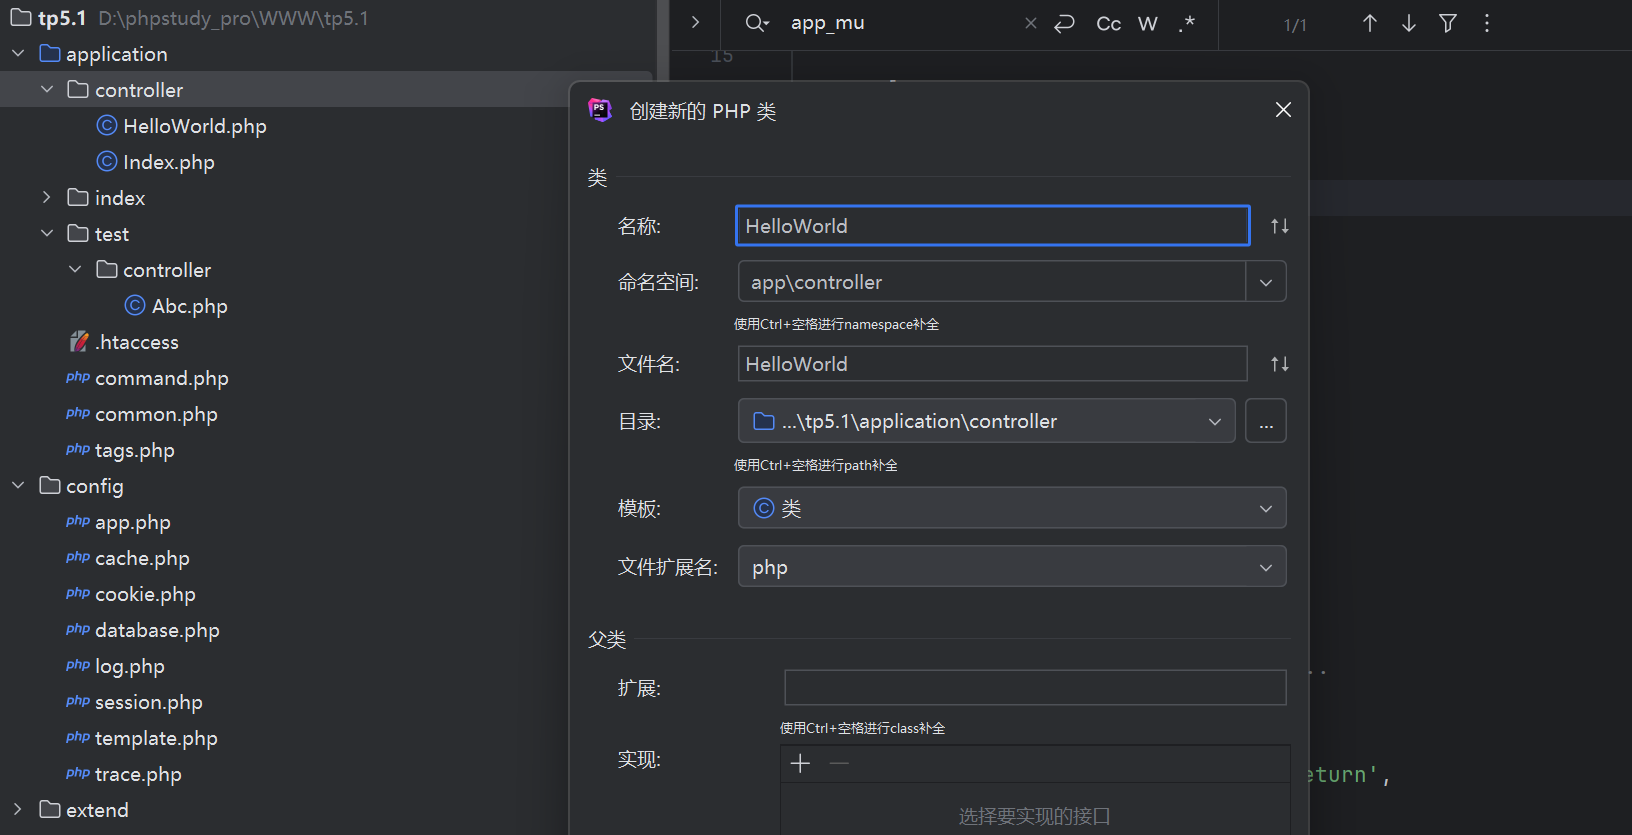Collapse the application controller folder

(x=47, y=89)
